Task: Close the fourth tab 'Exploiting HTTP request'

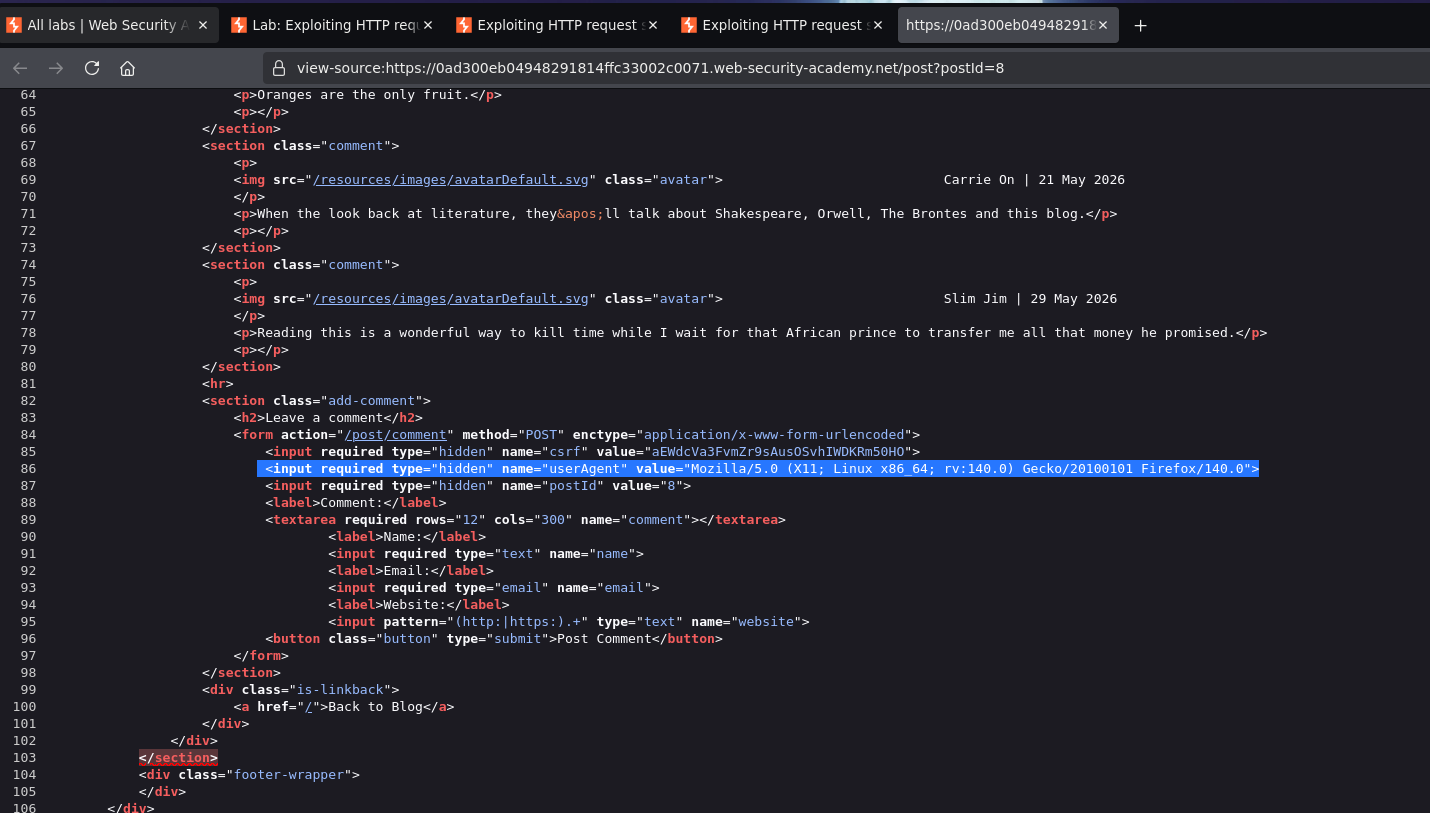Action: pyautogui.click(x=878, y=25)
